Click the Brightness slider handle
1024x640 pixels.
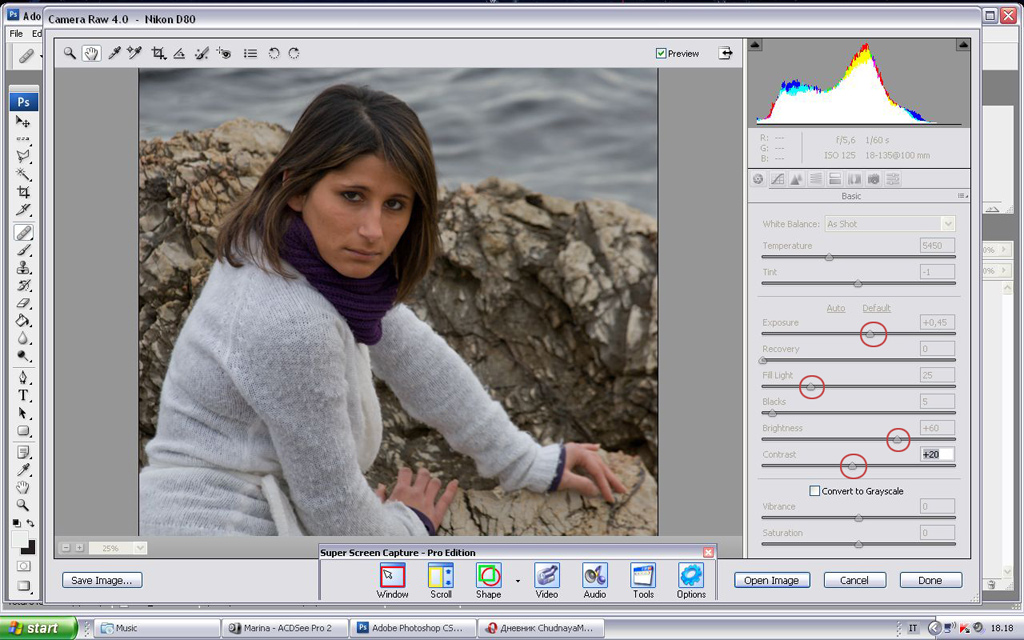pyautogui.click(x=897, y=440)
